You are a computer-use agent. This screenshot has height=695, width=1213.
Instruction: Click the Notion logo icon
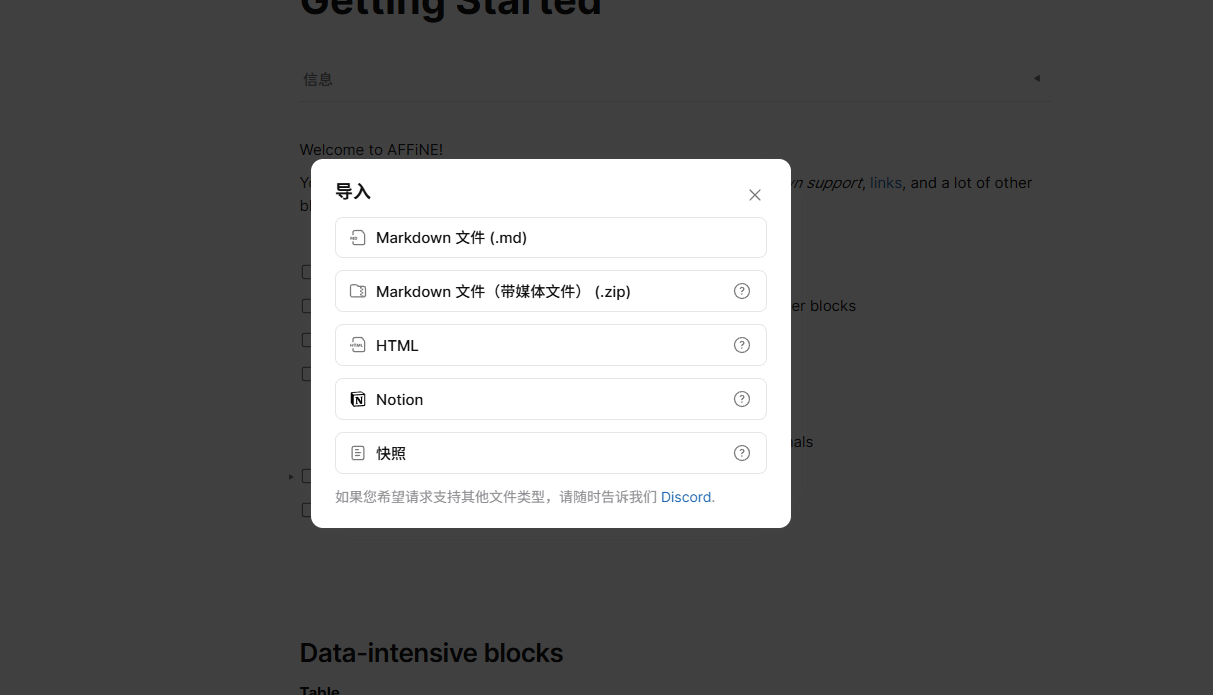click(357, 400)
